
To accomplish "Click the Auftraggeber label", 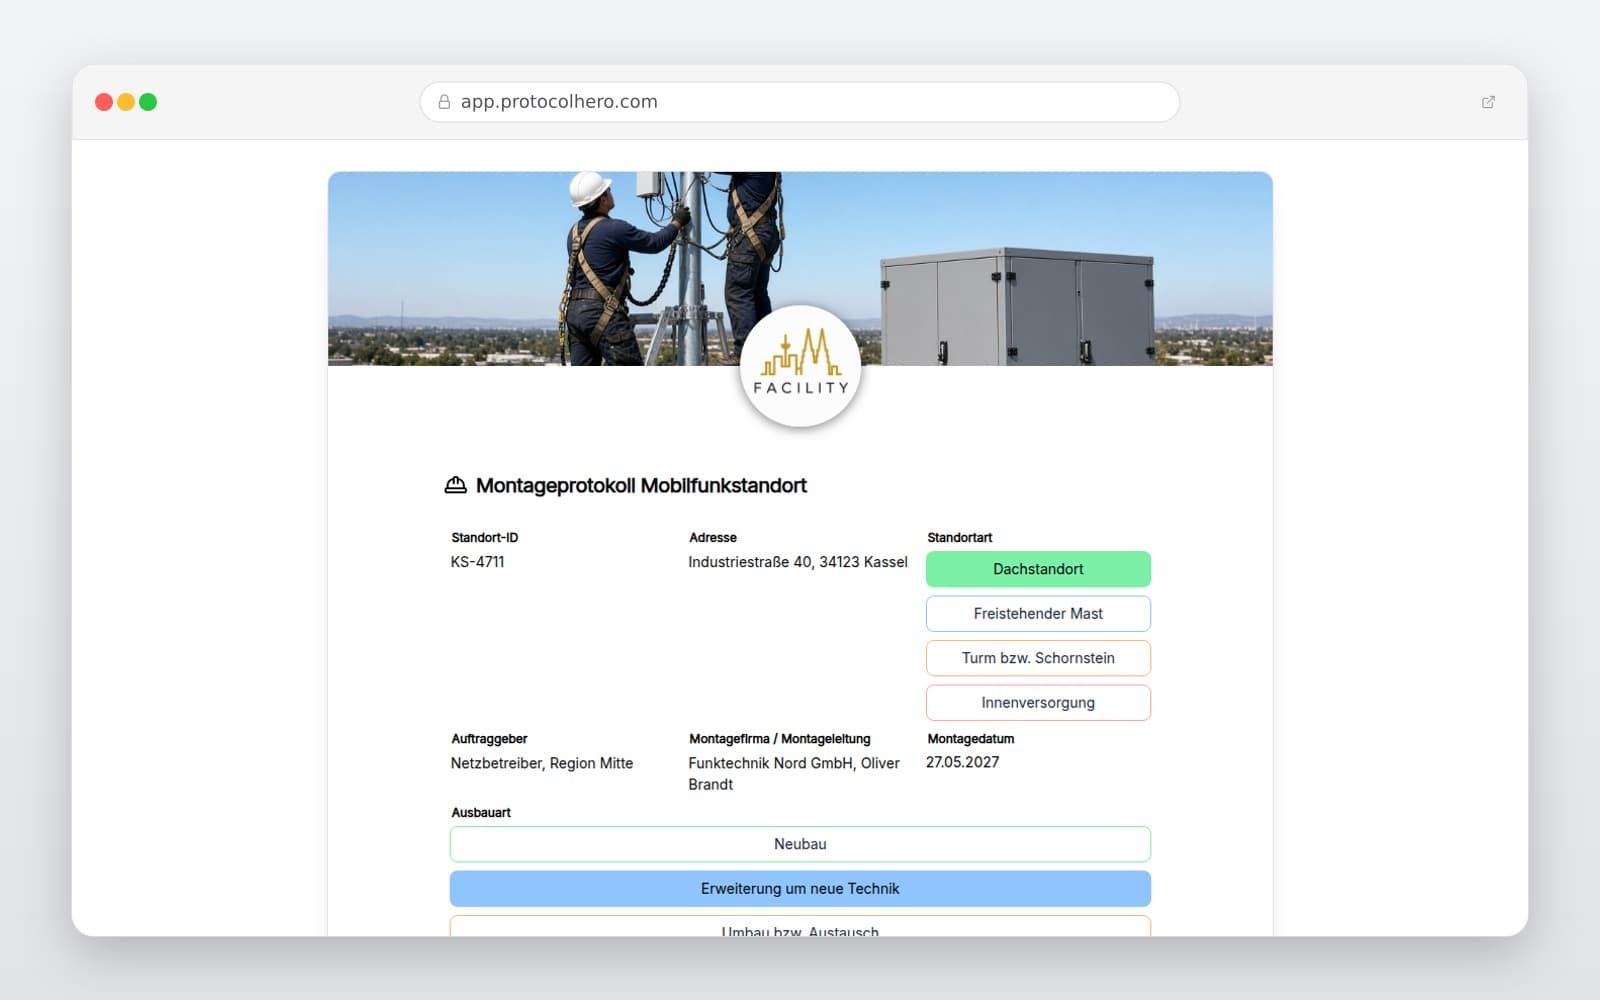I will pos(489,739).
